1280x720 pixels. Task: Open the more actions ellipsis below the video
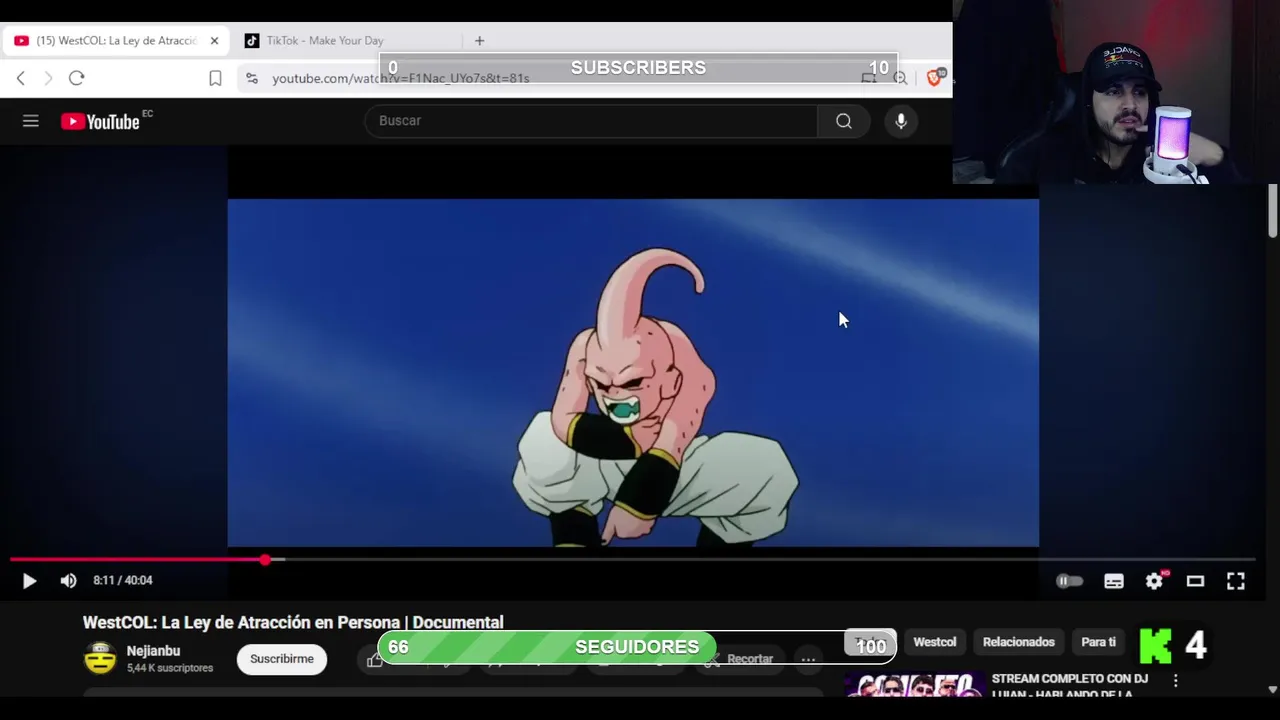click(808, 659)
